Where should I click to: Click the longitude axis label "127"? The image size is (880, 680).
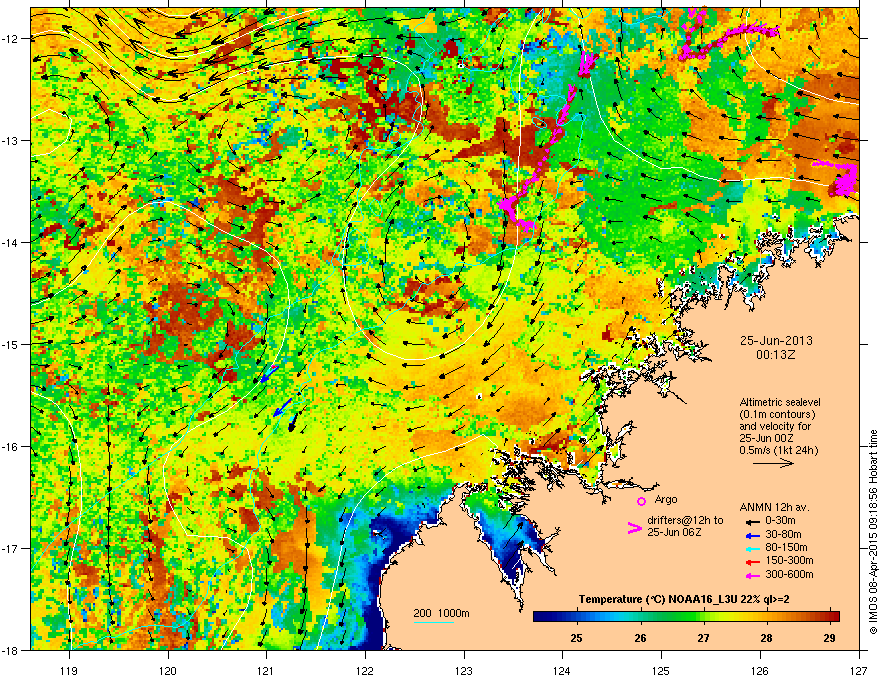click(x=859, y=670)
